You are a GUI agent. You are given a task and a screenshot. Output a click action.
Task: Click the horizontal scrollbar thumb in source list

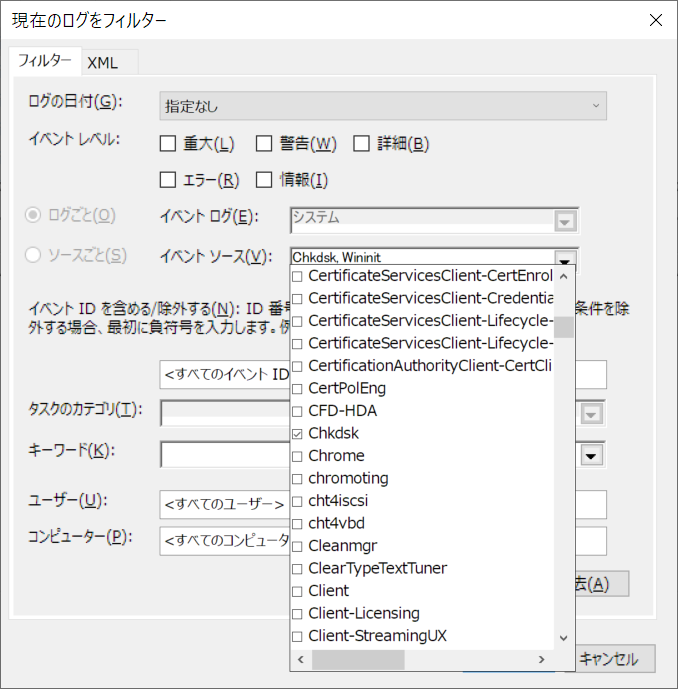(358, 659)
